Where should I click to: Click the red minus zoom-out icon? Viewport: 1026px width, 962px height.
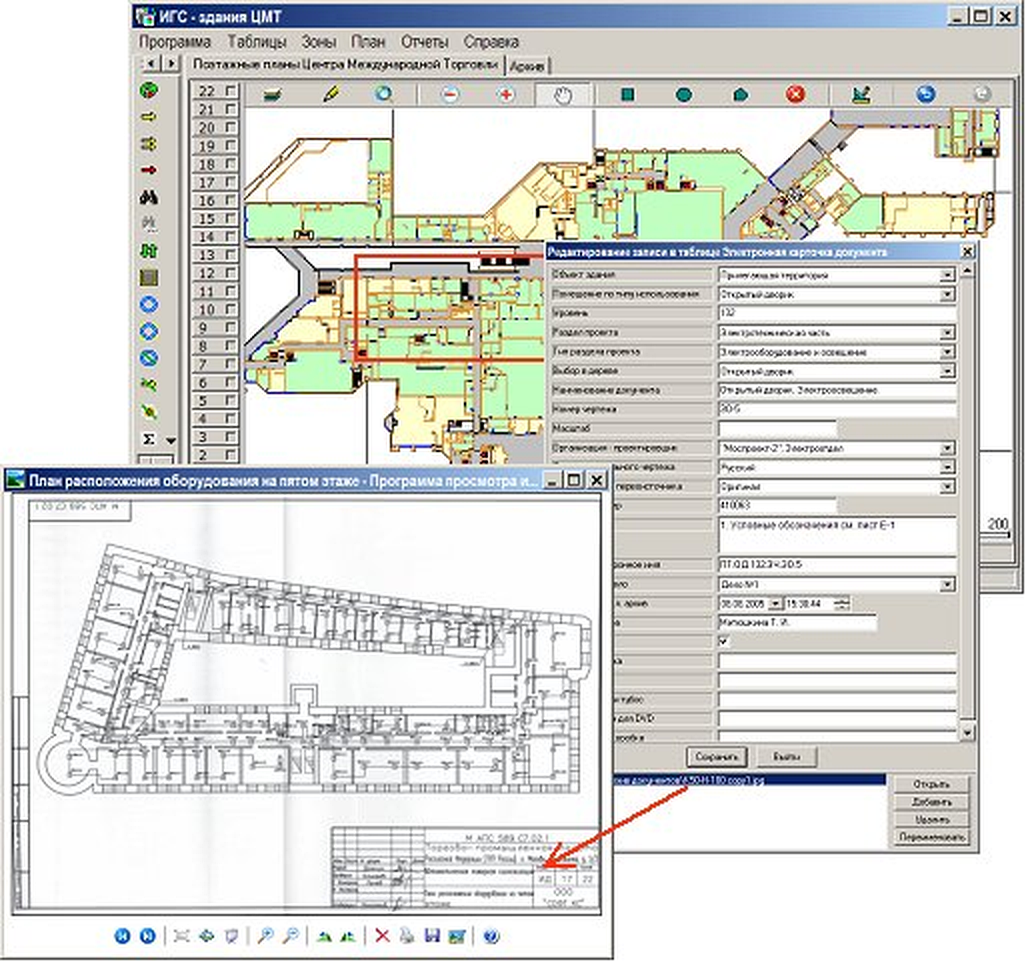click(450, 95)
